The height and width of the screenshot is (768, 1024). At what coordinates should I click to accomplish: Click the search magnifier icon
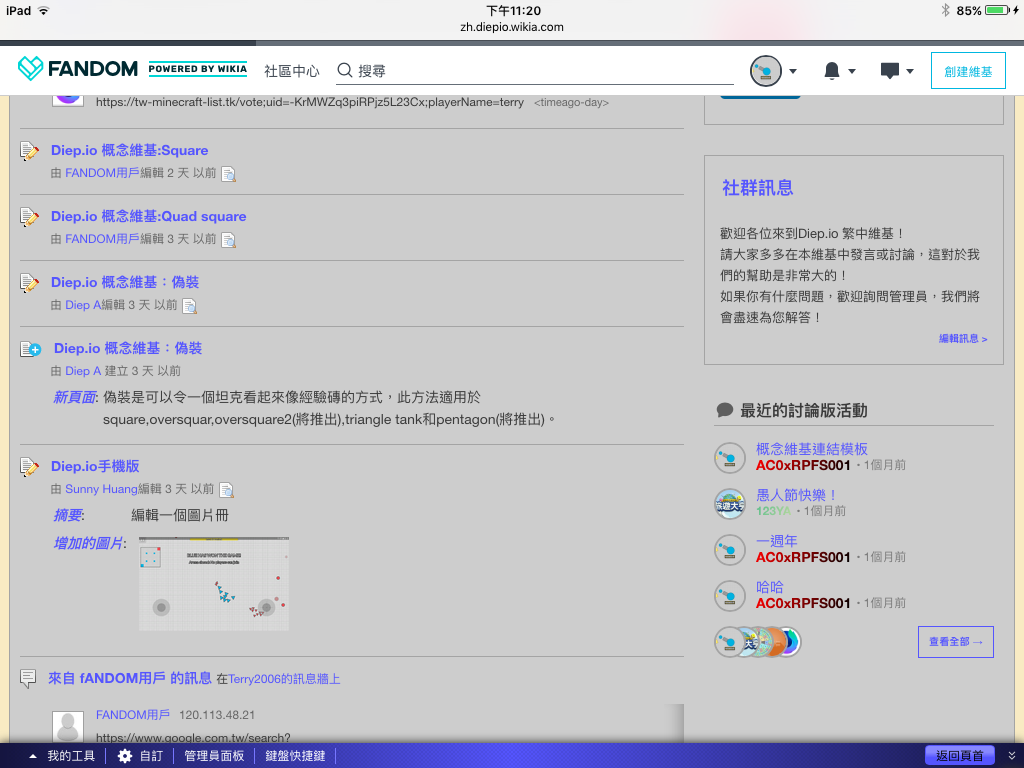click(345, 70)
